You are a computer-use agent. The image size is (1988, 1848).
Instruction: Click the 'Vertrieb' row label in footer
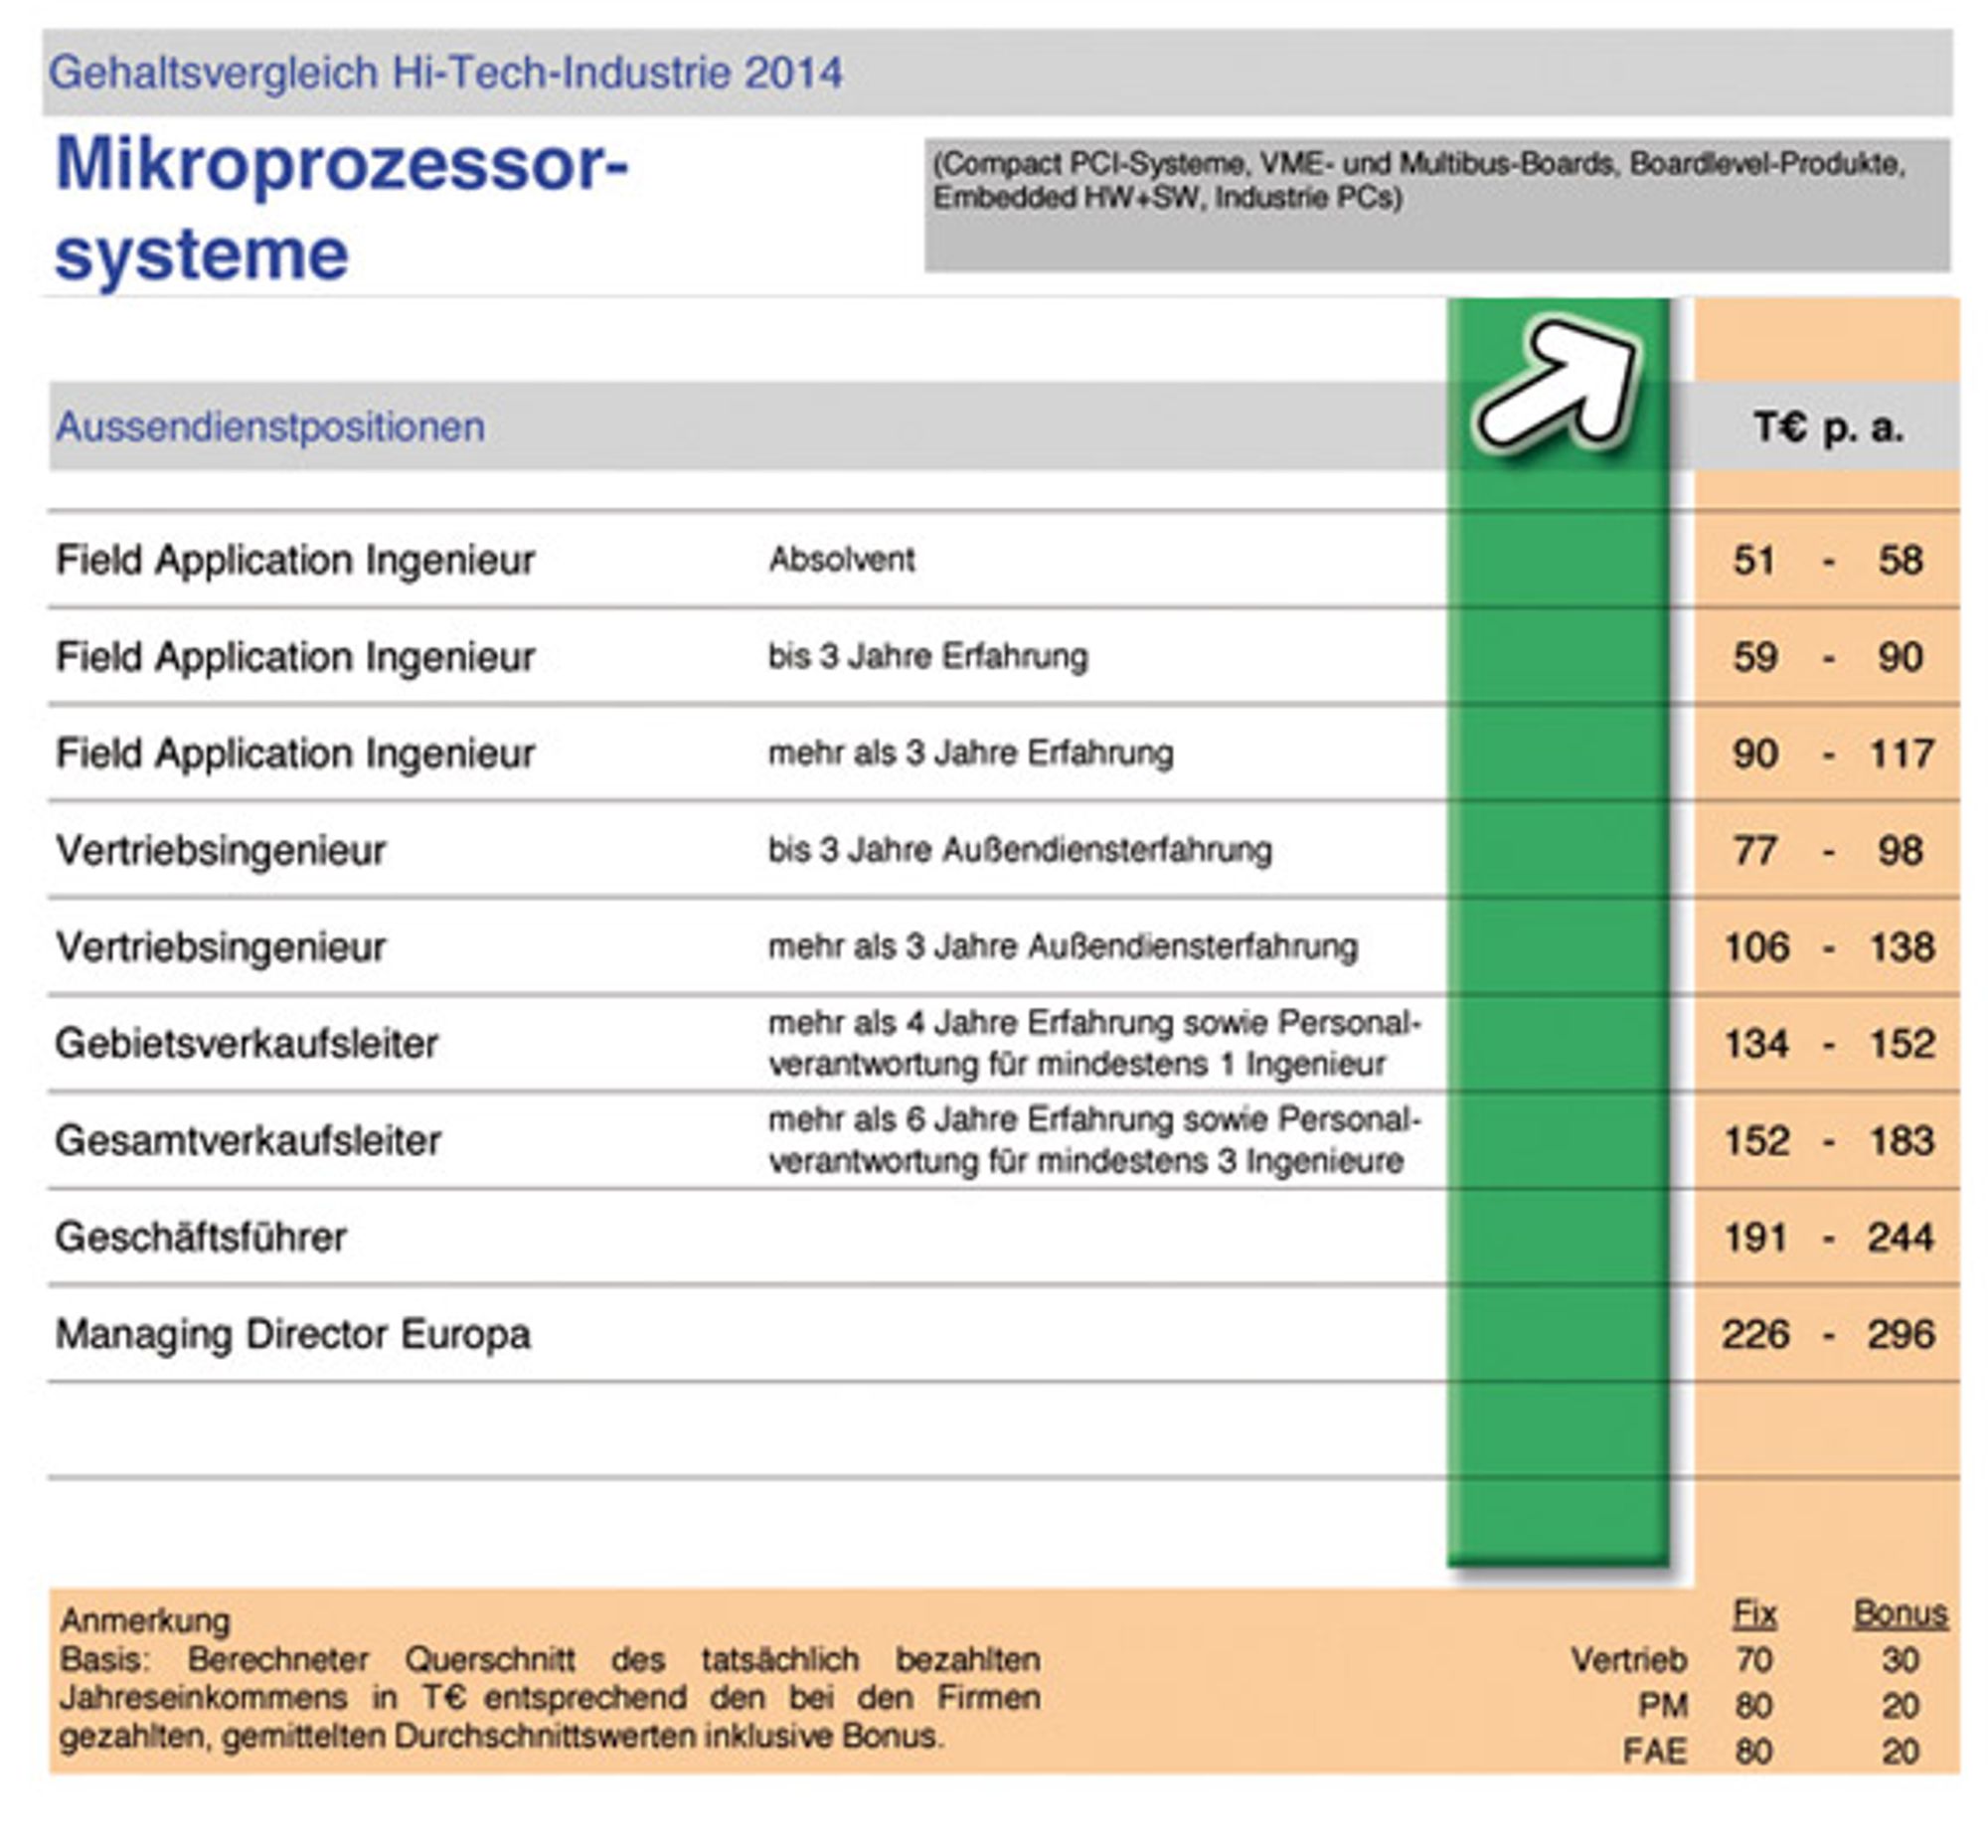(1629, 1660)
